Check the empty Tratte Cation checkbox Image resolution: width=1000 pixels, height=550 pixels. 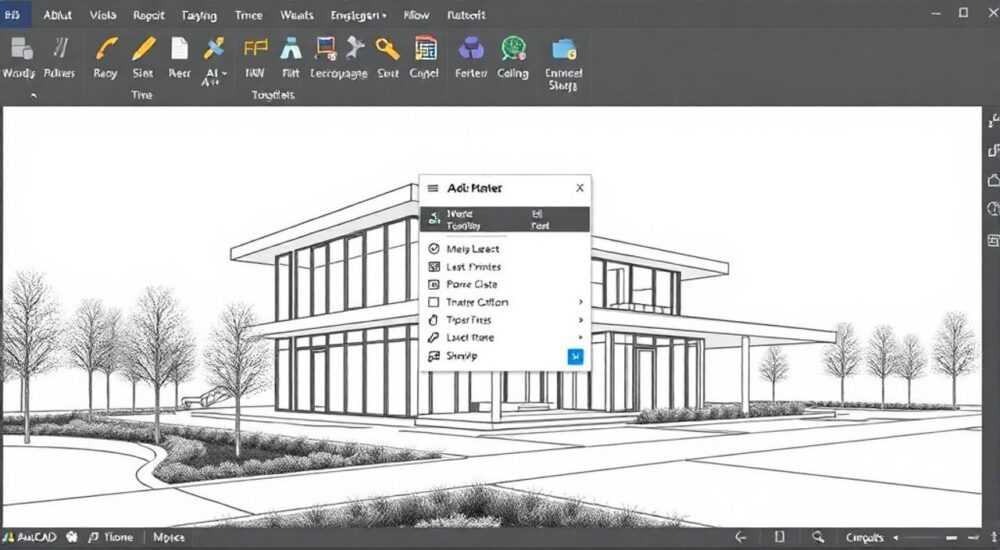pyautogui.click(x=434, y=302)
